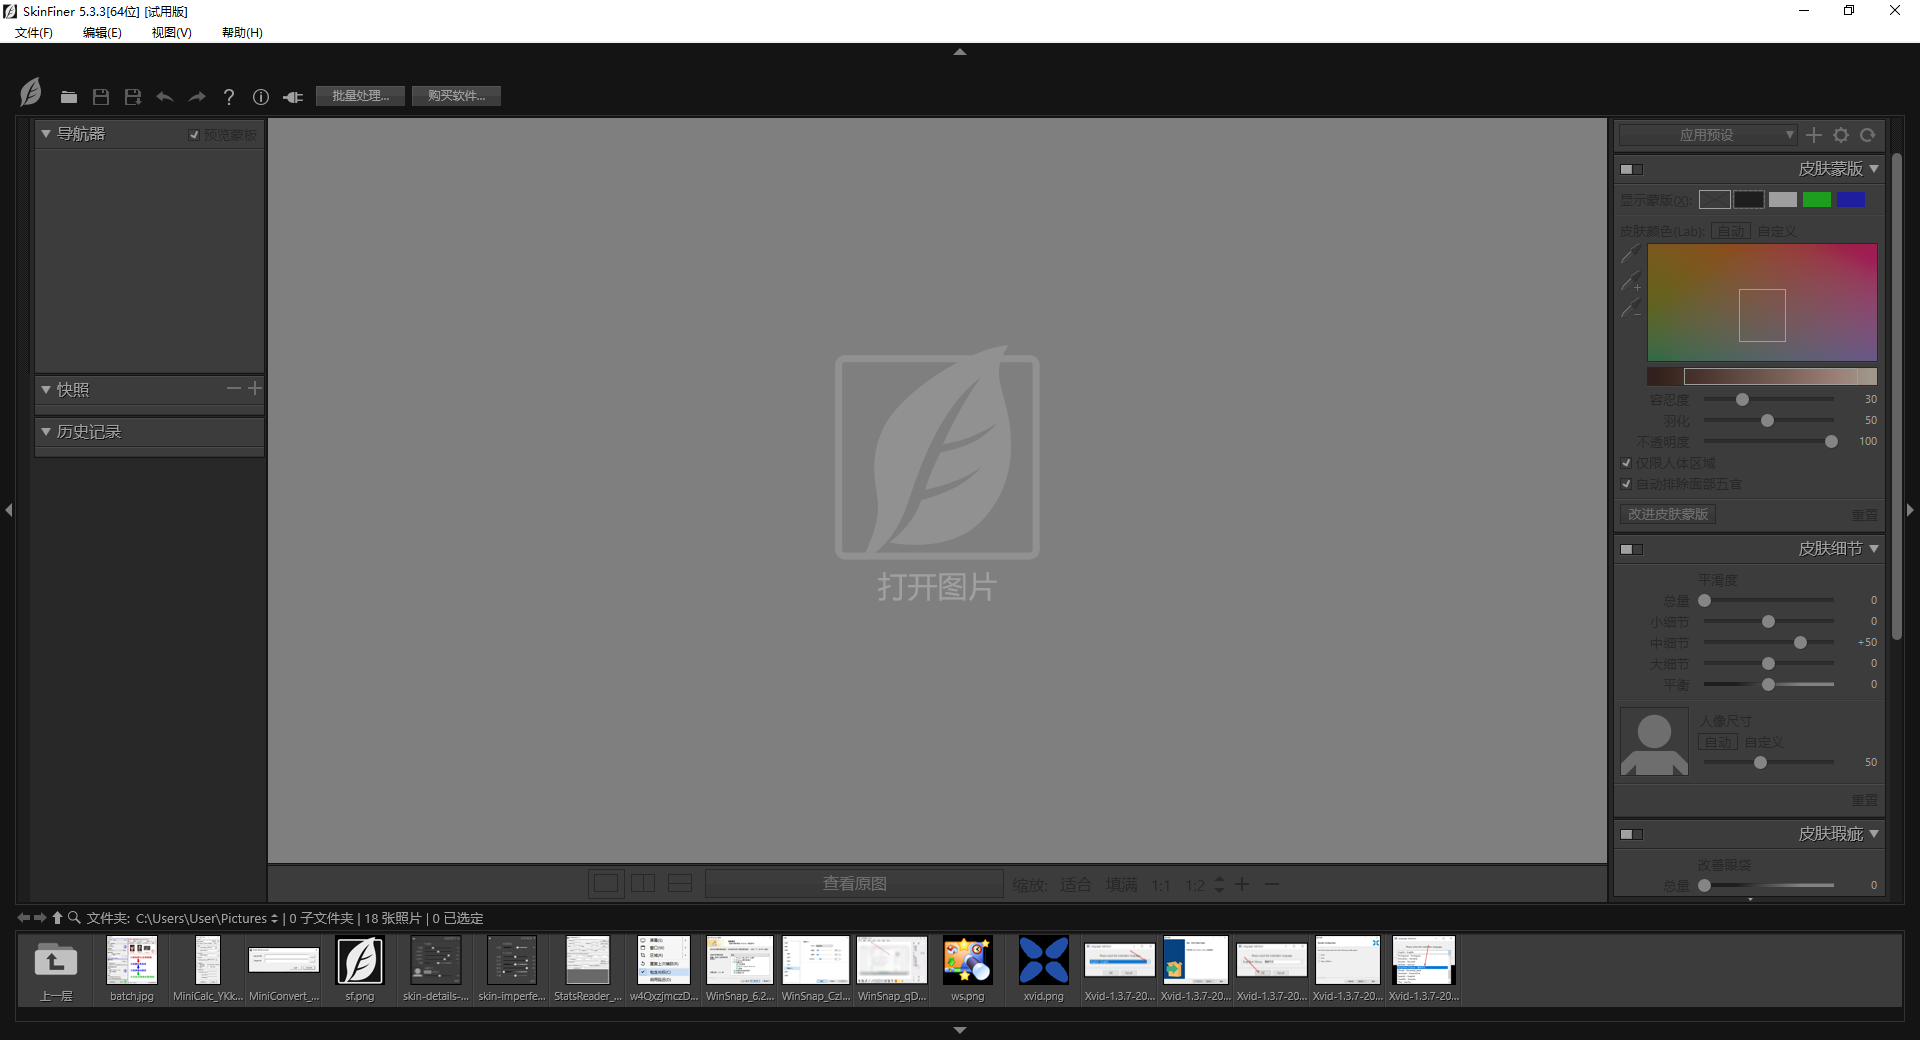Undo the last edit via toolbar arrow
1920x1040 pixels.
165,97
